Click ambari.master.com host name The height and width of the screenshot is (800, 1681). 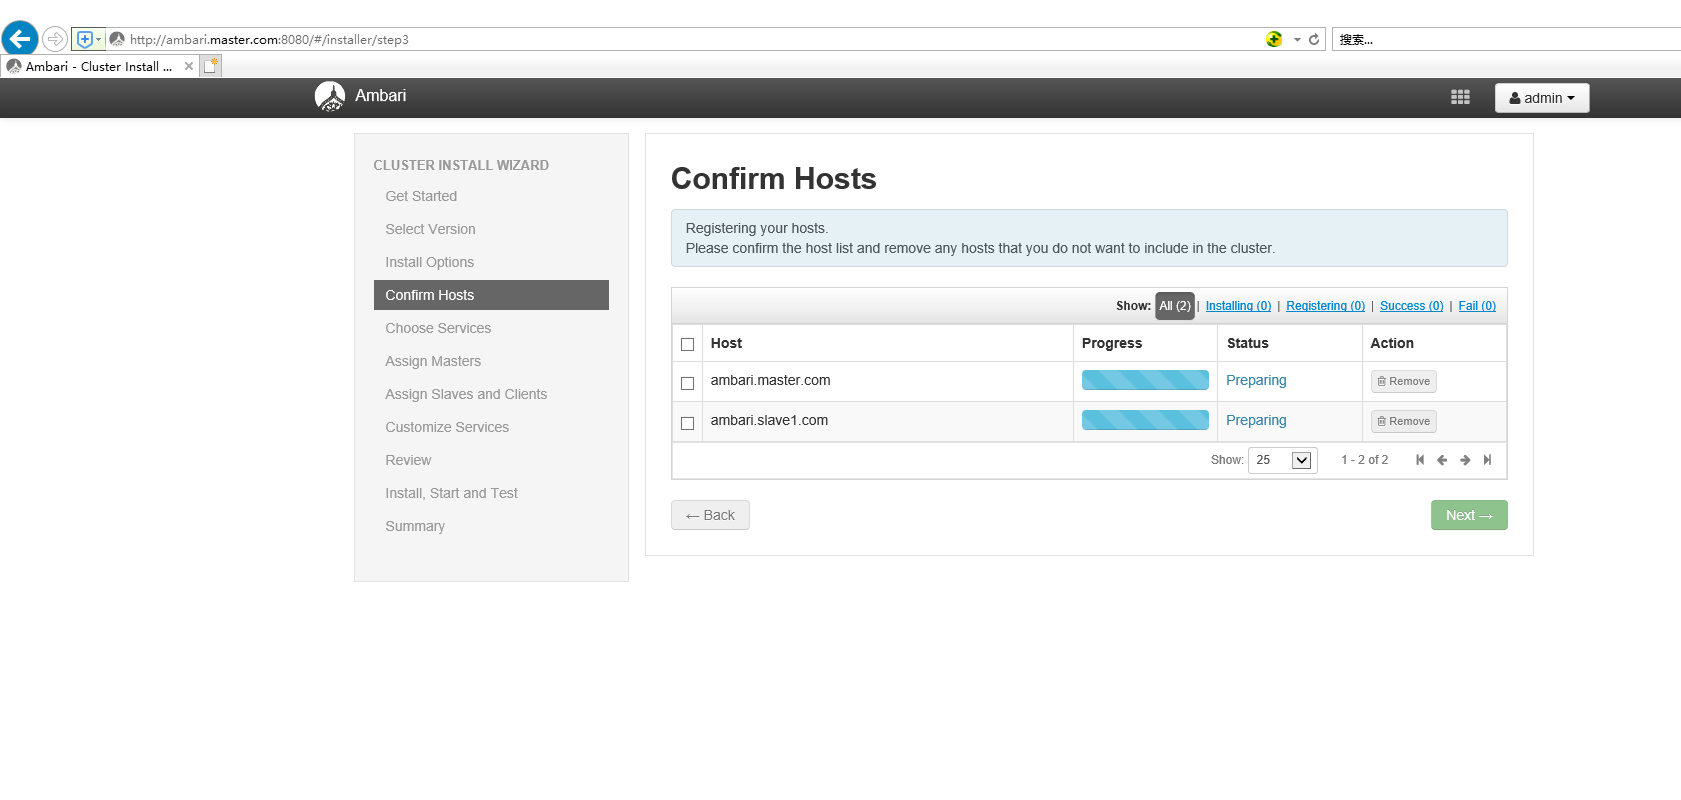pos(770,380)
